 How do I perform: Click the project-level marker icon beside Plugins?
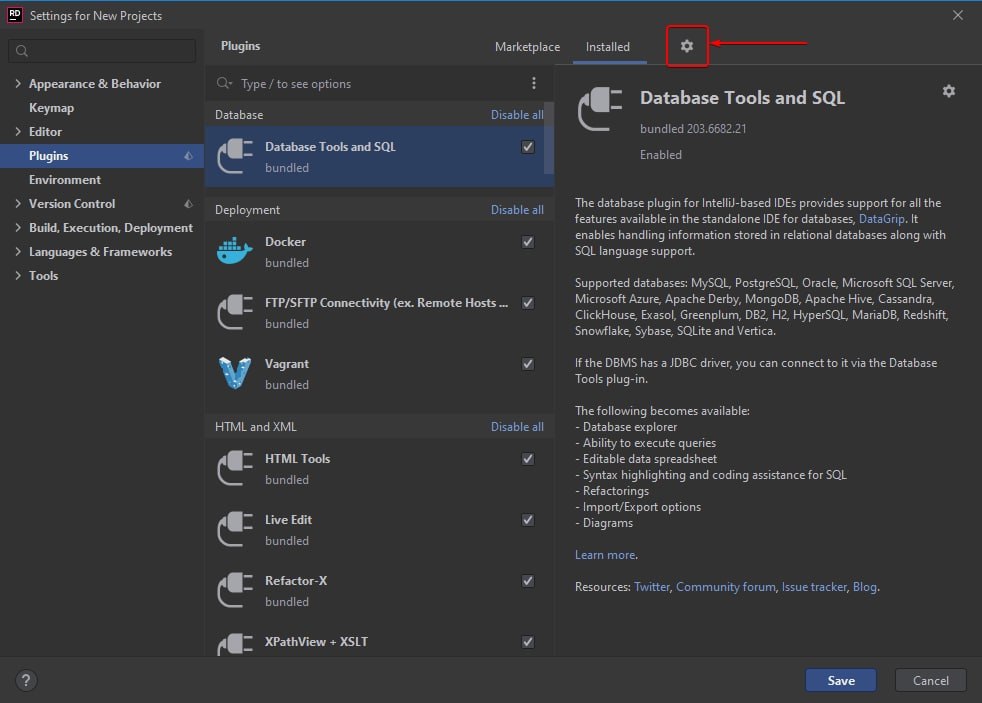click(x=189, y=156)
